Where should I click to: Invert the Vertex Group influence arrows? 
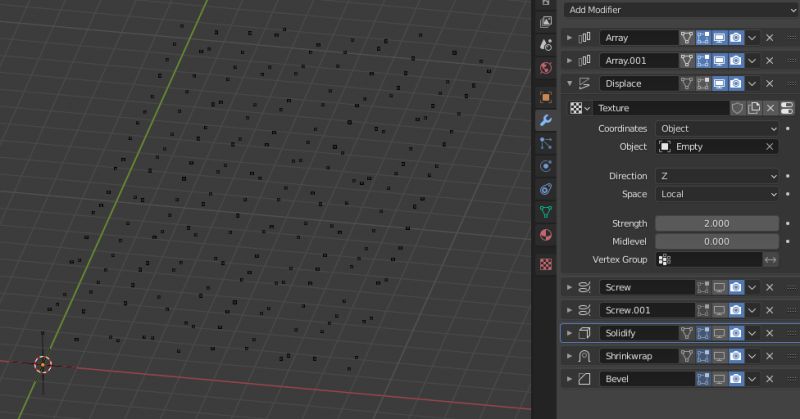(770, 260)
